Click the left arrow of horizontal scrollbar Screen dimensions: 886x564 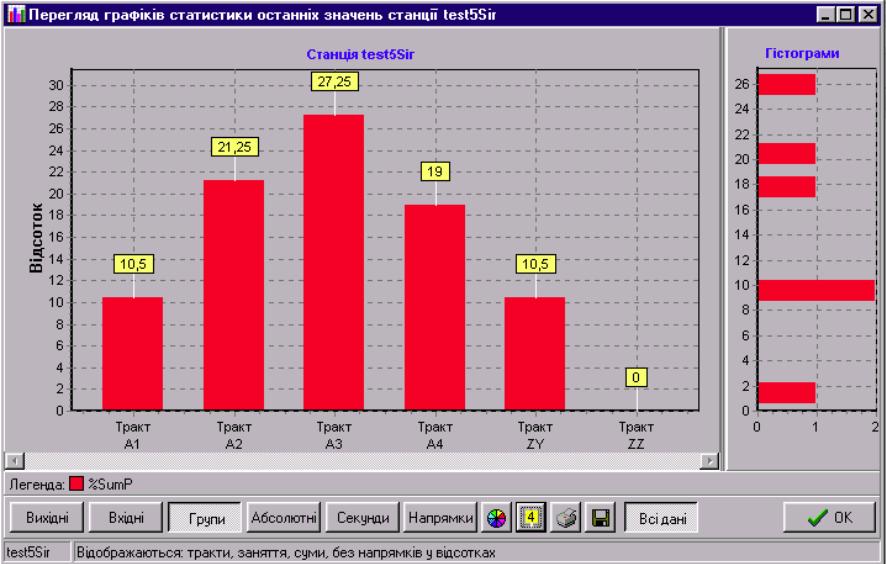(14, 461)
